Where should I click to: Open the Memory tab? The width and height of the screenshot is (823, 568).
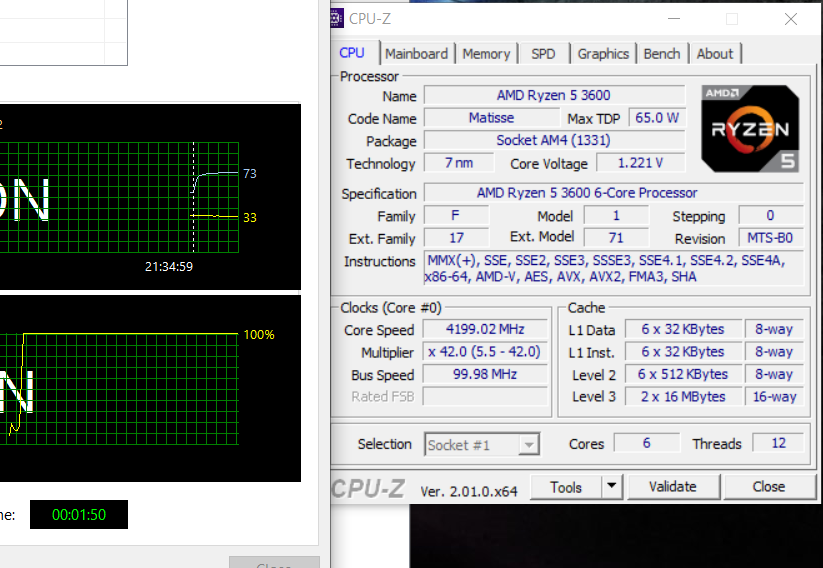tap(486, 54)
